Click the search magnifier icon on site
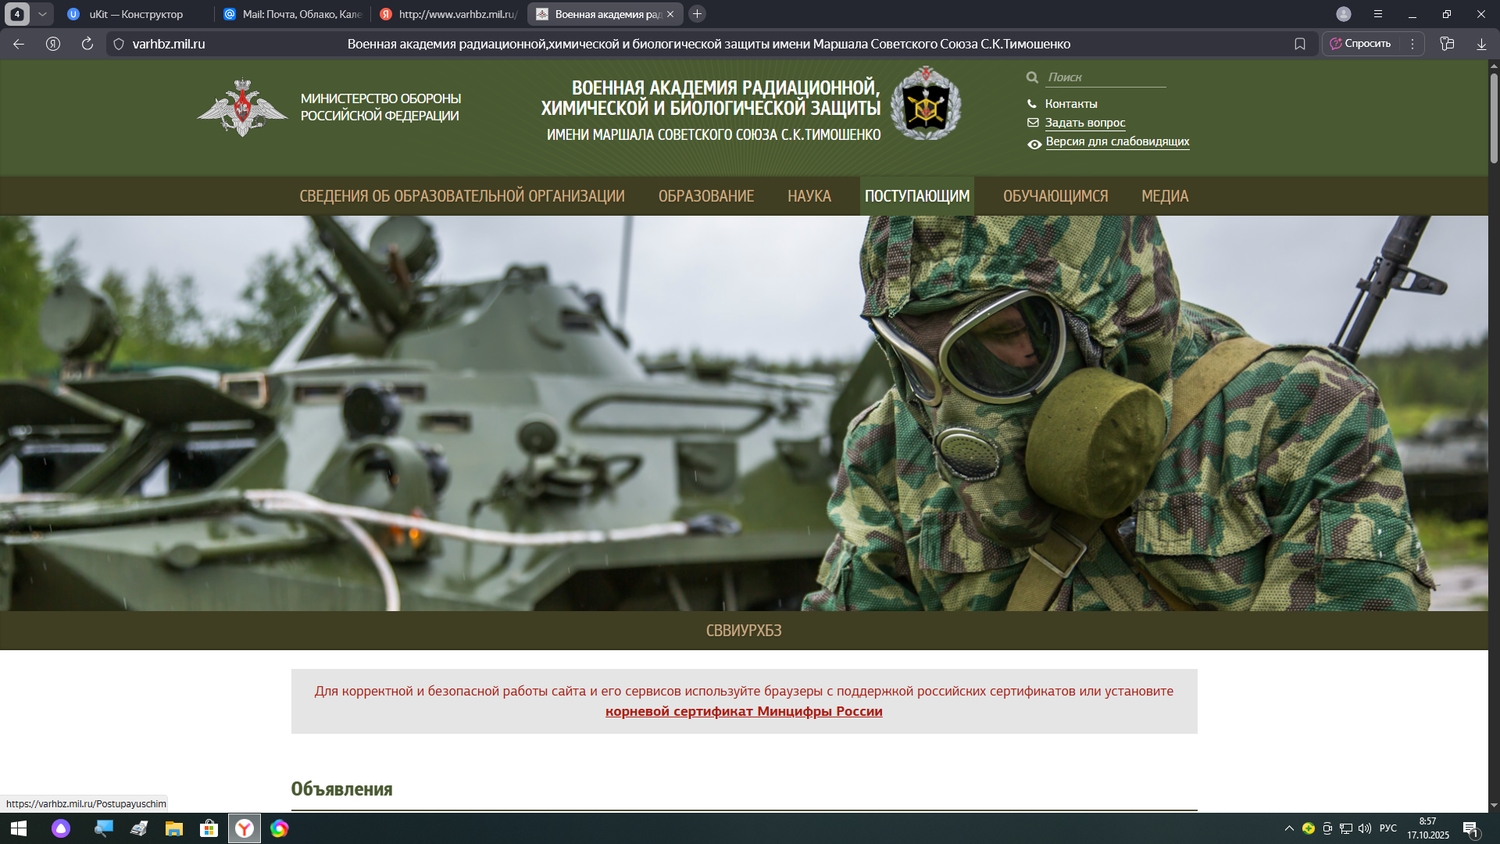Screen dimensions: 1500x844 (1032, 77)
